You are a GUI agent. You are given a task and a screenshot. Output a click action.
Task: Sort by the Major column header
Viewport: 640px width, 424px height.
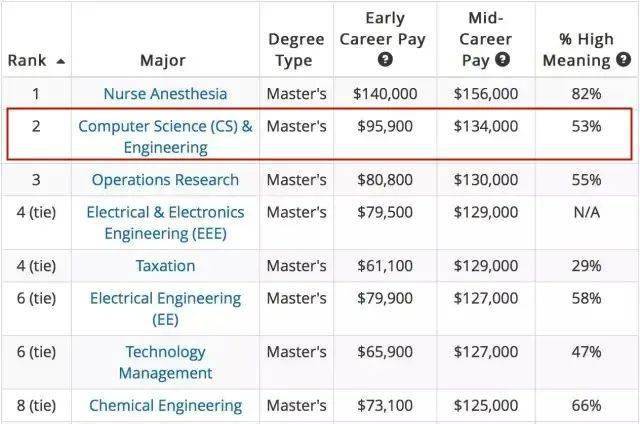[x=163, y=60]
